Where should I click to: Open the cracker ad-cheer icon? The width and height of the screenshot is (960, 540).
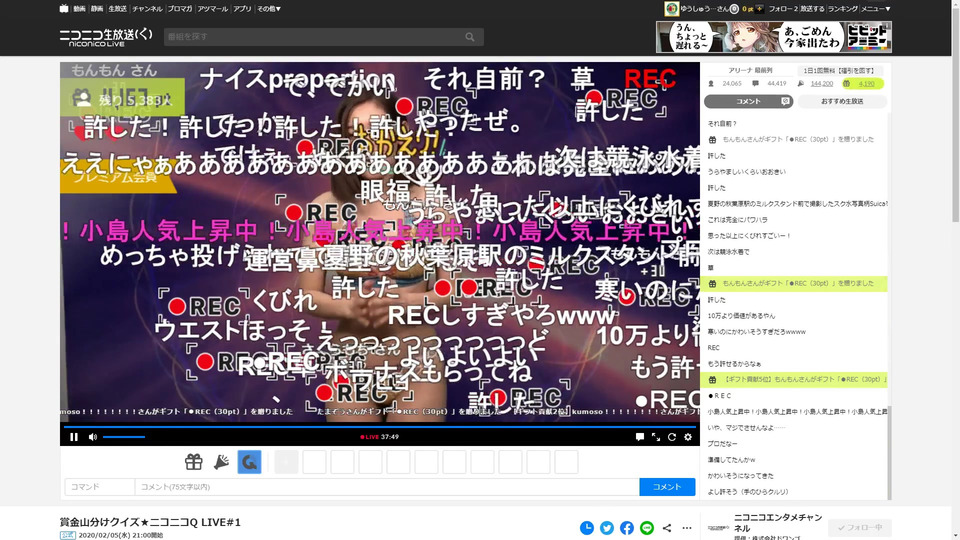tap(221, 462)
